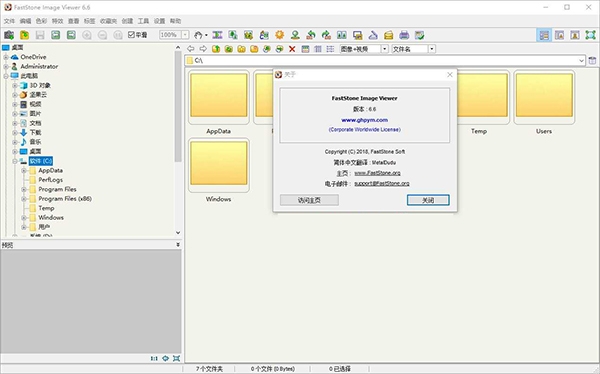Click the print icon in toolbar
Viewport: 600px width, 374px height.
(x=404, y=35)
